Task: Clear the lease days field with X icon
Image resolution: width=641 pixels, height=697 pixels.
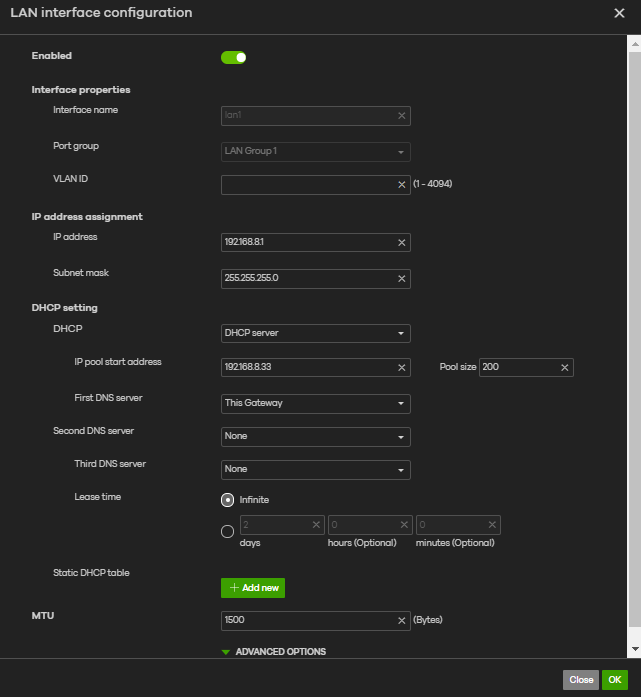Action: 316,524
